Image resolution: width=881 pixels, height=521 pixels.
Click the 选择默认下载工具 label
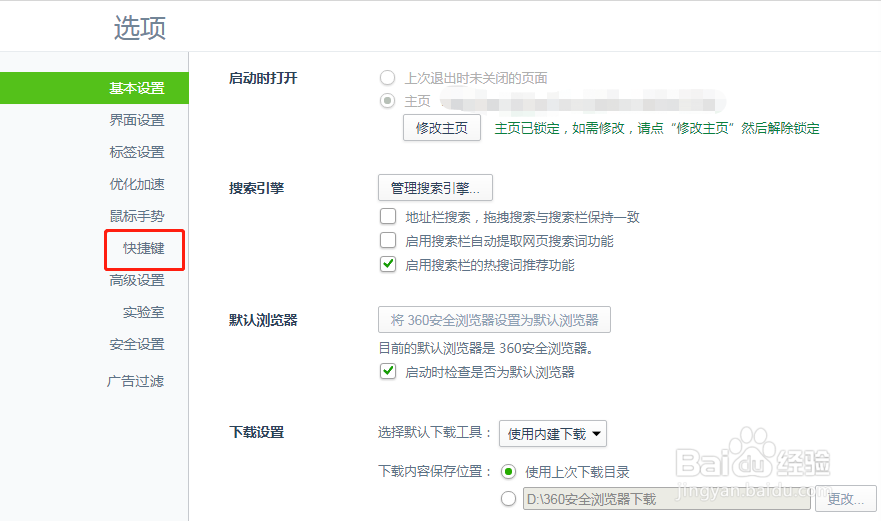435,432
